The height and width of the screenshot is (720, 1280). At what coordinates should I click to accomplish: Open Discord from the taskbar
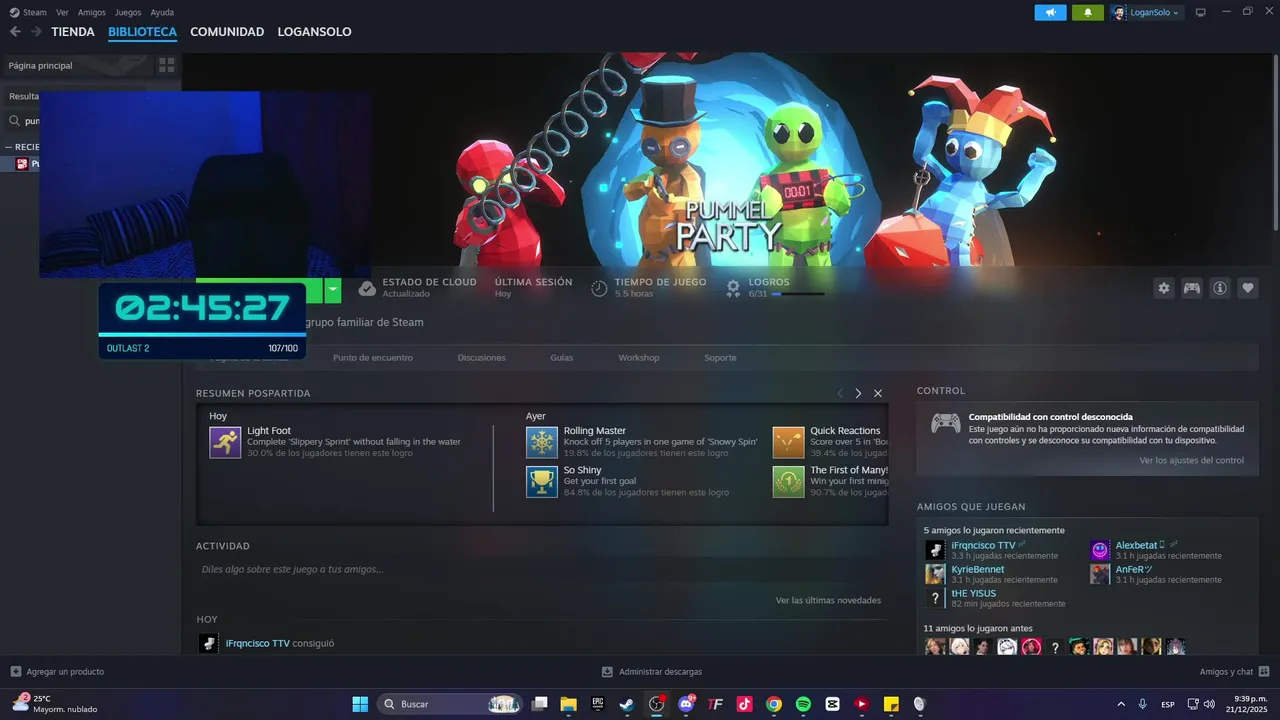click(686, 704)
